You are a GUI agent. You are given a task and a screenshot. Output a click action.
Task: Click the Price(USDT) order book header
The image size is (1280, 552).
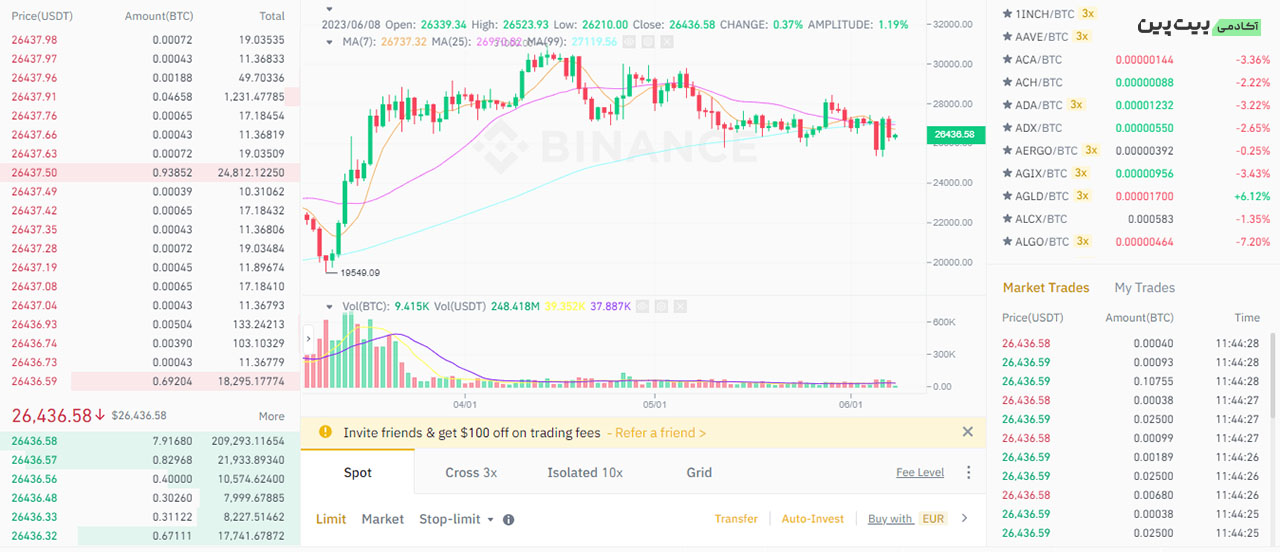(x=42, y=17)
